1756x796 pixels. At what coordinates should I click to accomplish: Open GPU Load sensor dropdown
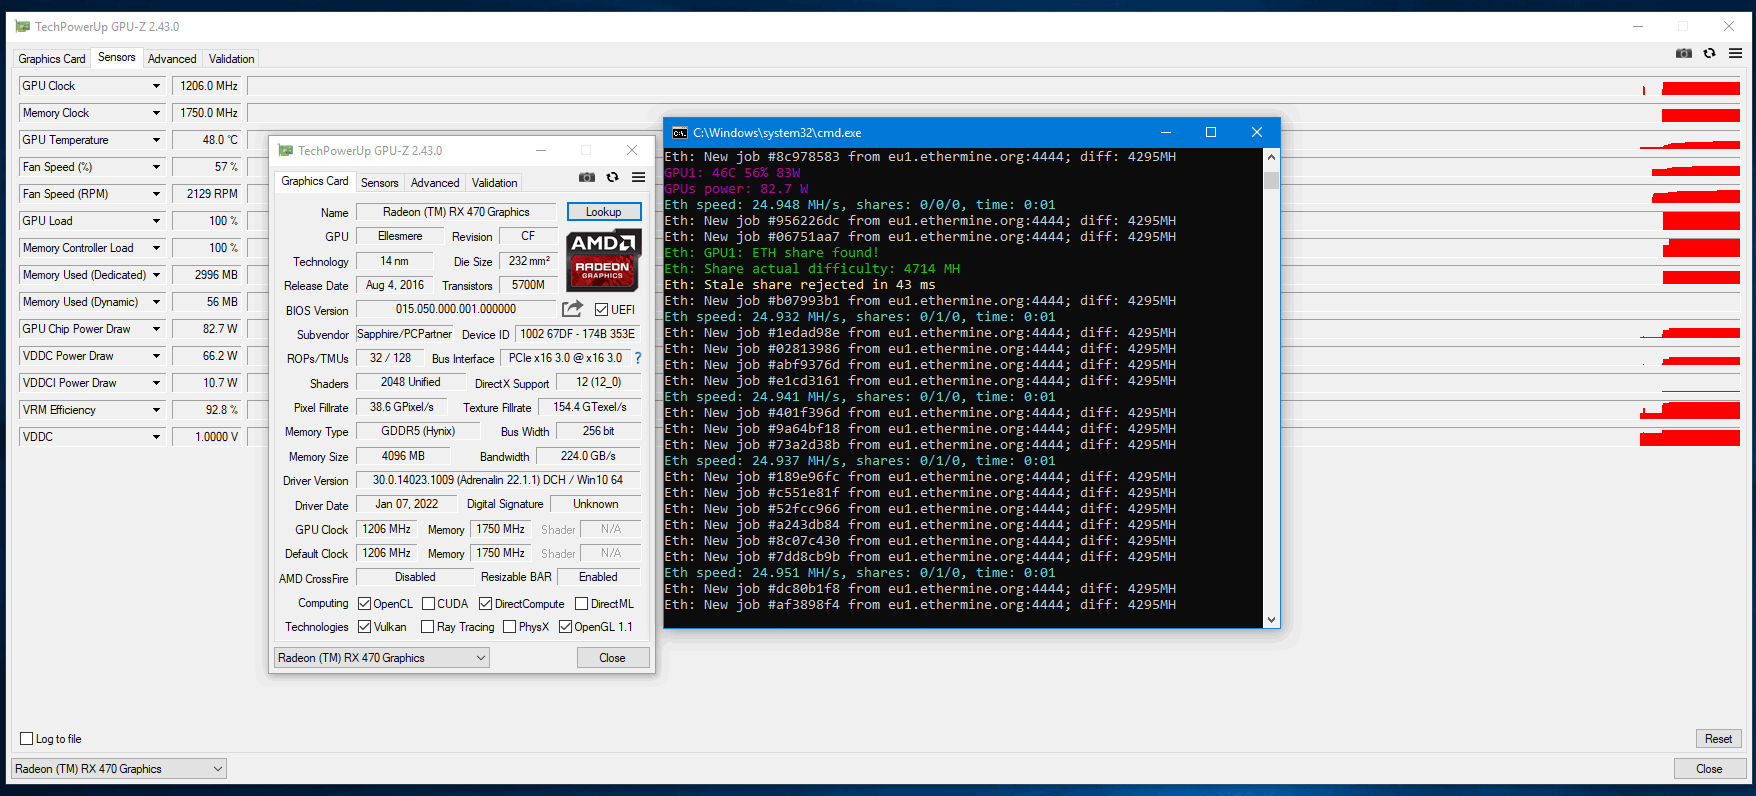[x=156, y=221]
